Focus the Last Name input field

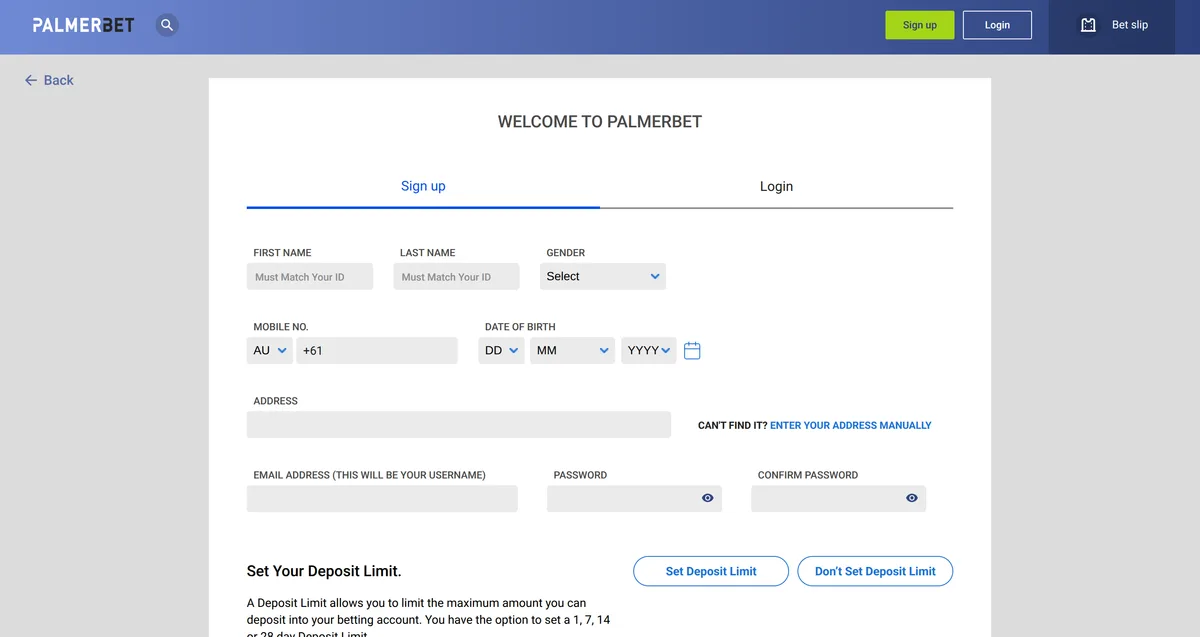[x=457, y=277]
